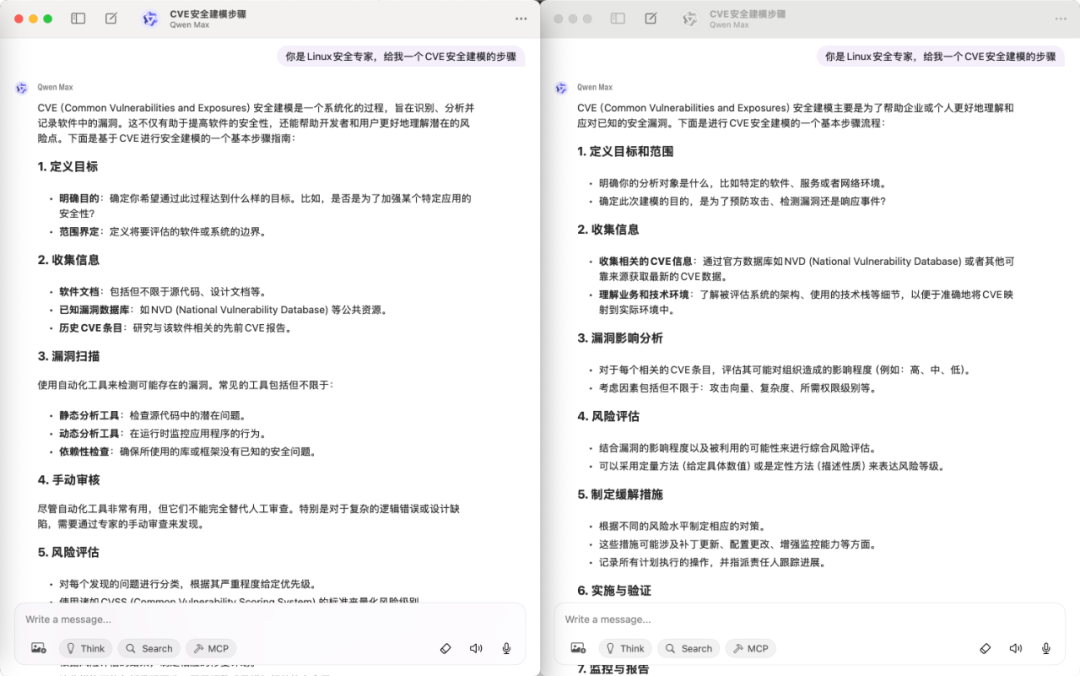Attach an image in the left chat

click(x=38, y=648)
